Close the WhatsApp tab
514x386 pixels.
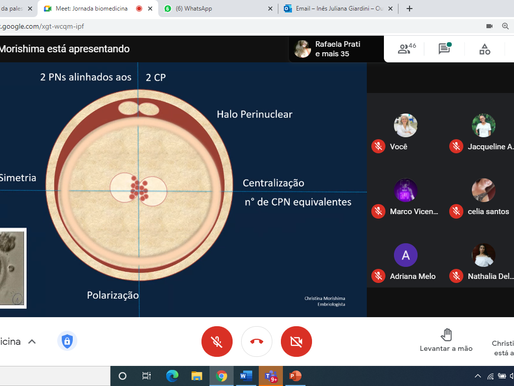click(x=270, y=9)
